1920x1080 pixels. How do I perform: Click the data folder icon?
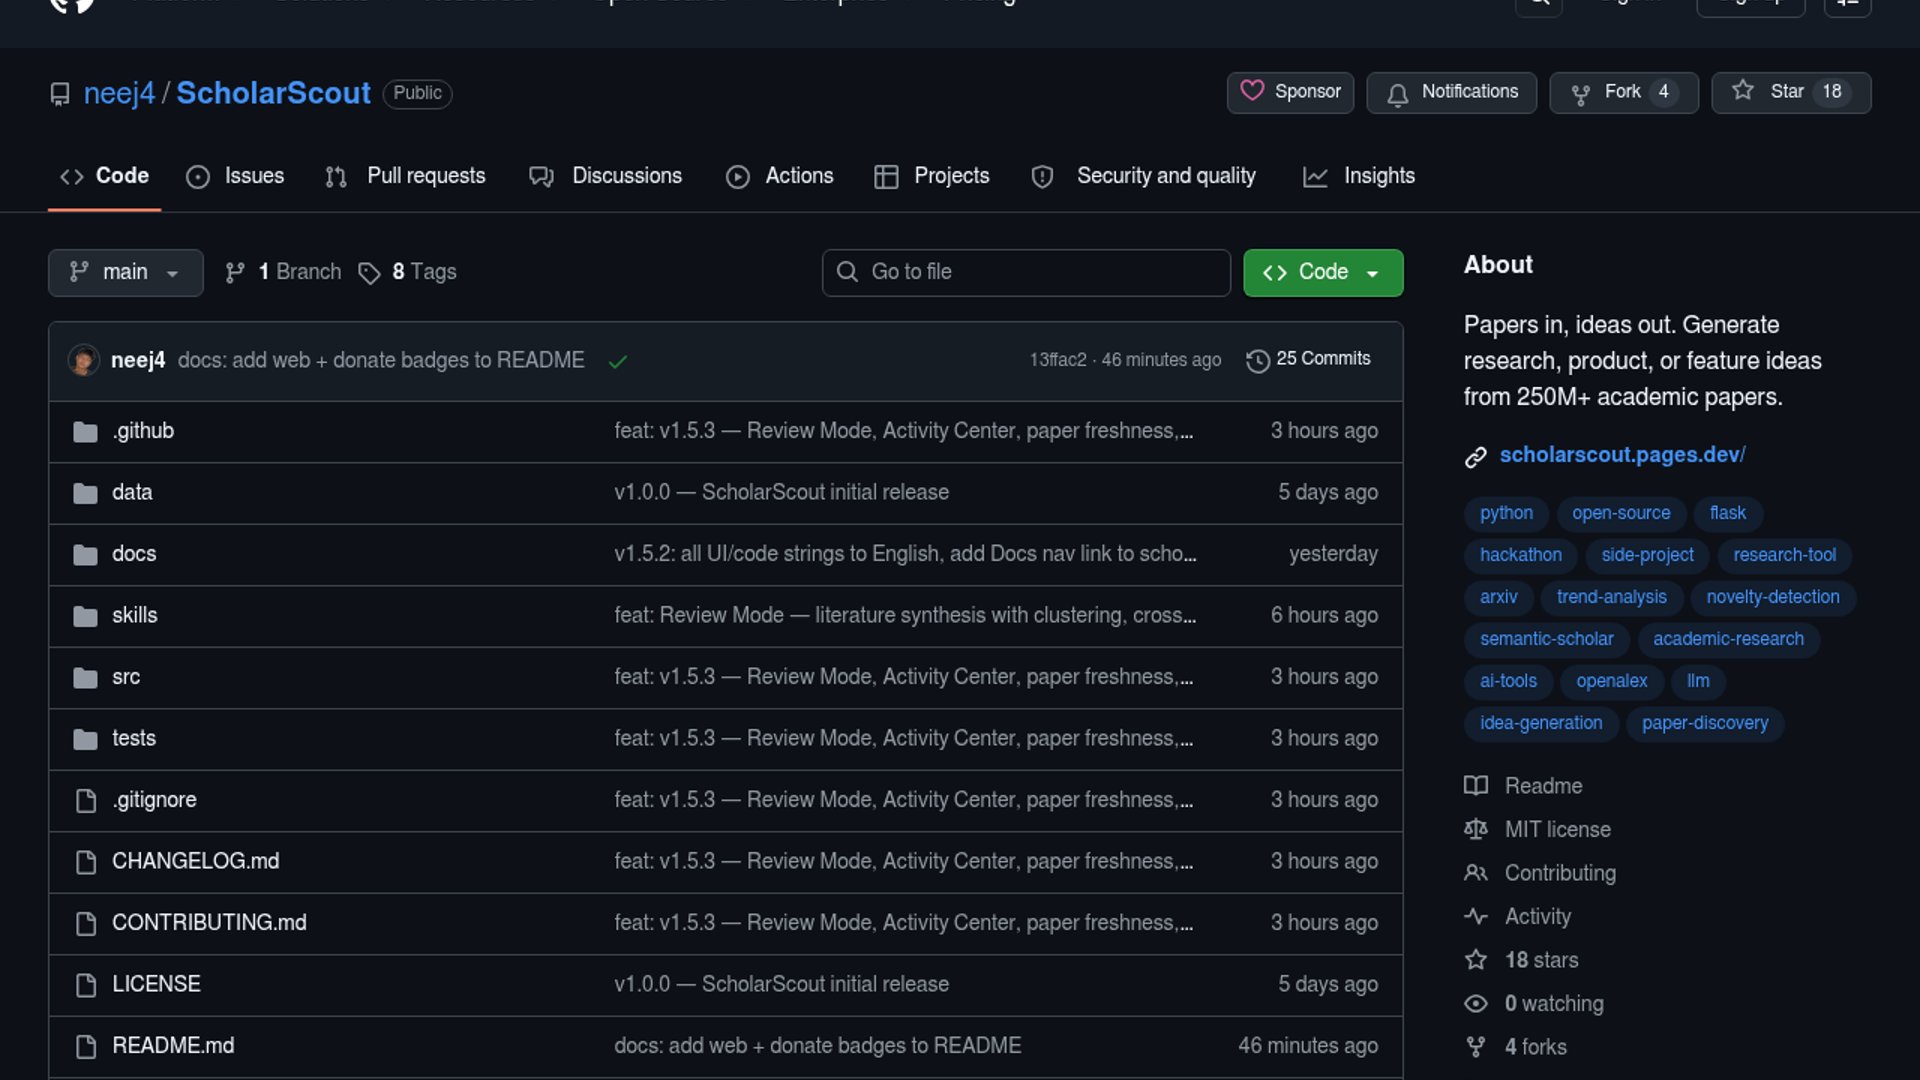pyautogui.click(x=85, y=493)
